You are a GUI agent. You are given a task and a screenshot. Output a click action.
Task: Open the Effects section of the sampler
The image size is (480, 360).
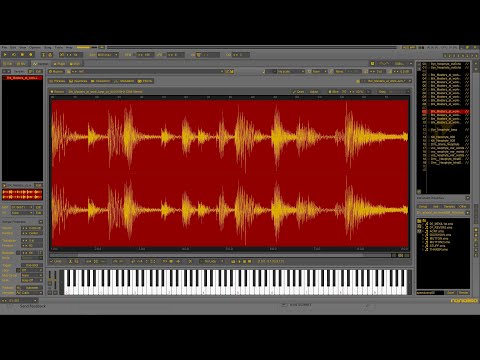coord(145,81)
